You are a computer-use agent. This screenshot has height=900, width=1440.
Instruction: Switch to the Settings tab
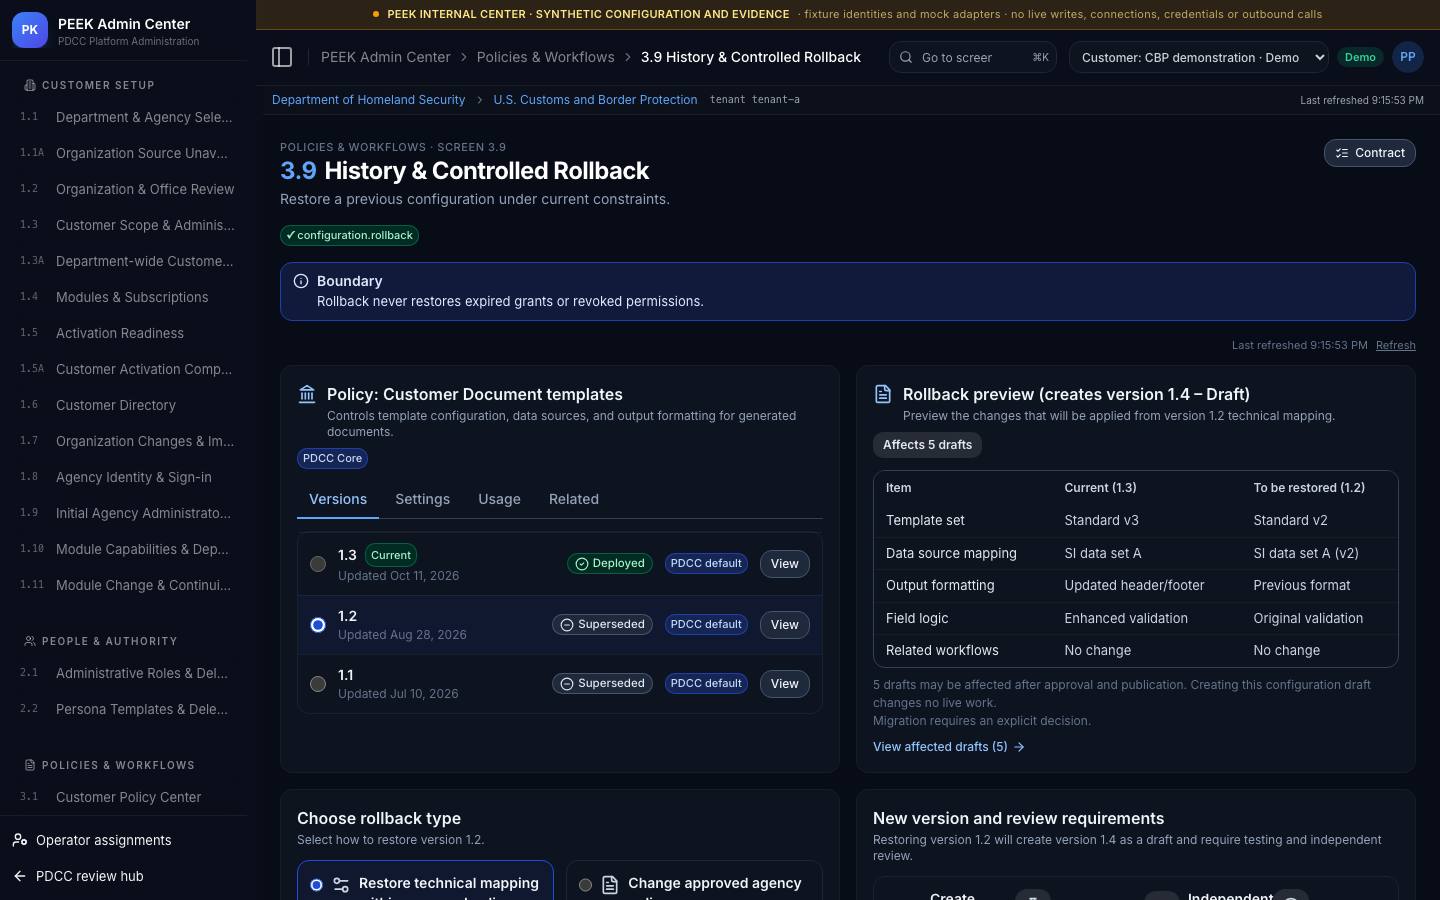(x=422, y=499)
